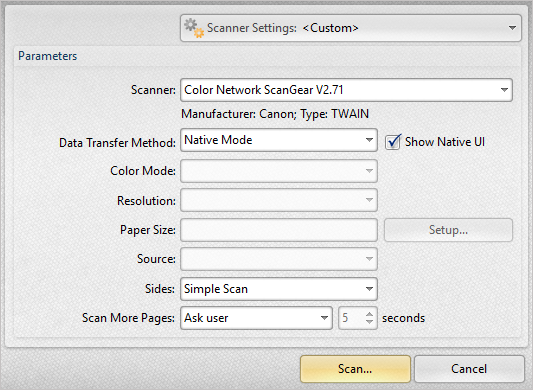Open the Data Transfer Method dropdown
Viewport: 533px width, 390px height.
point(279,140)
